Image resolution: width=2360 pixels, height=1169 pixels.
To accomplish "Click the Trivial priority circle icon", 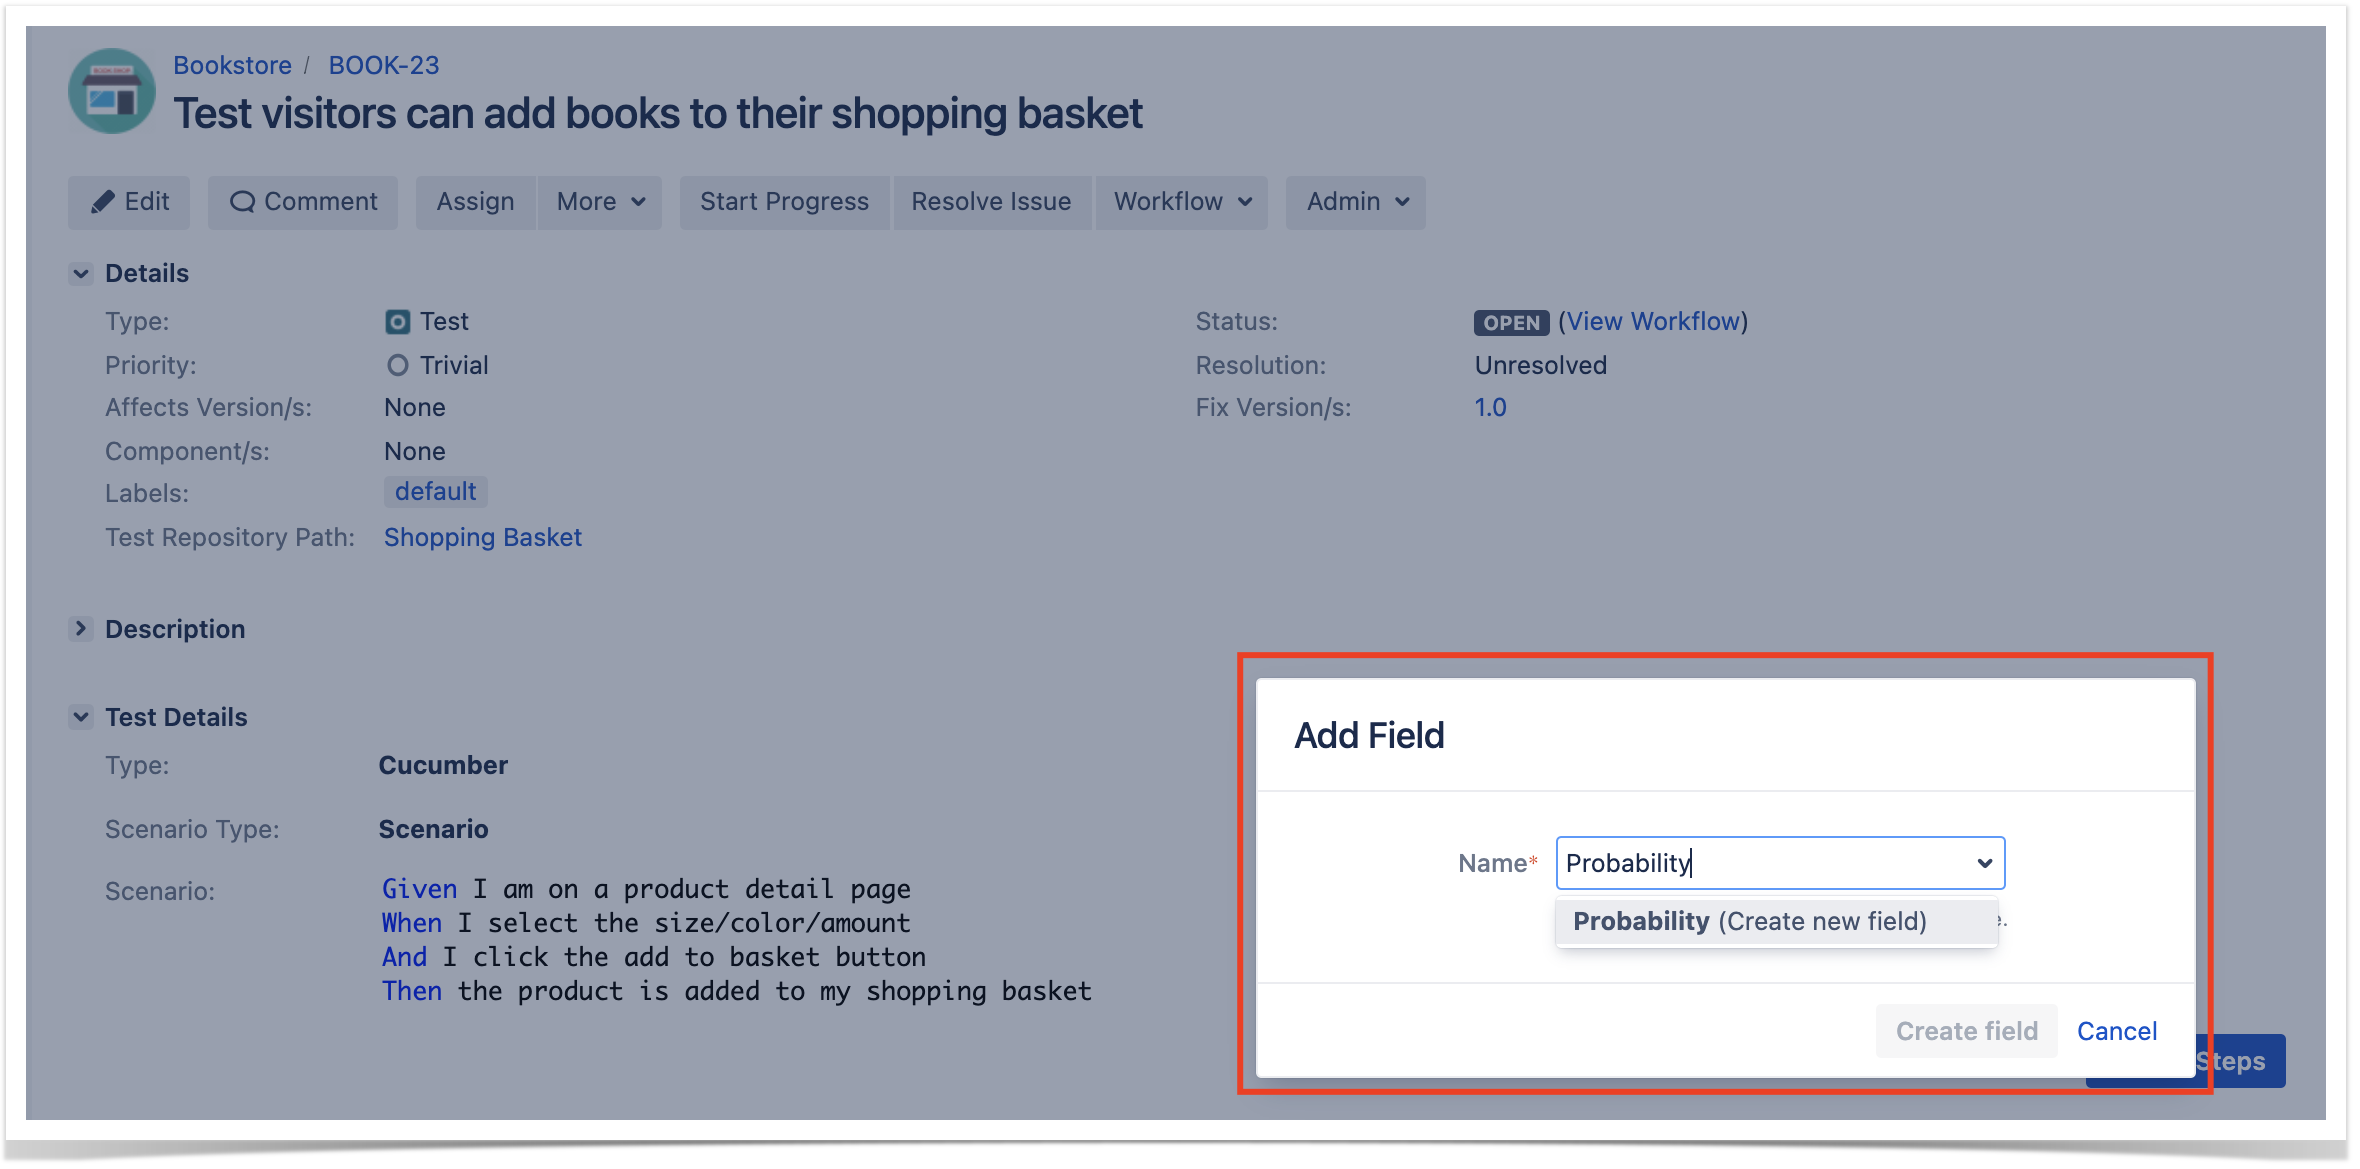I will (x=397, y=365).
